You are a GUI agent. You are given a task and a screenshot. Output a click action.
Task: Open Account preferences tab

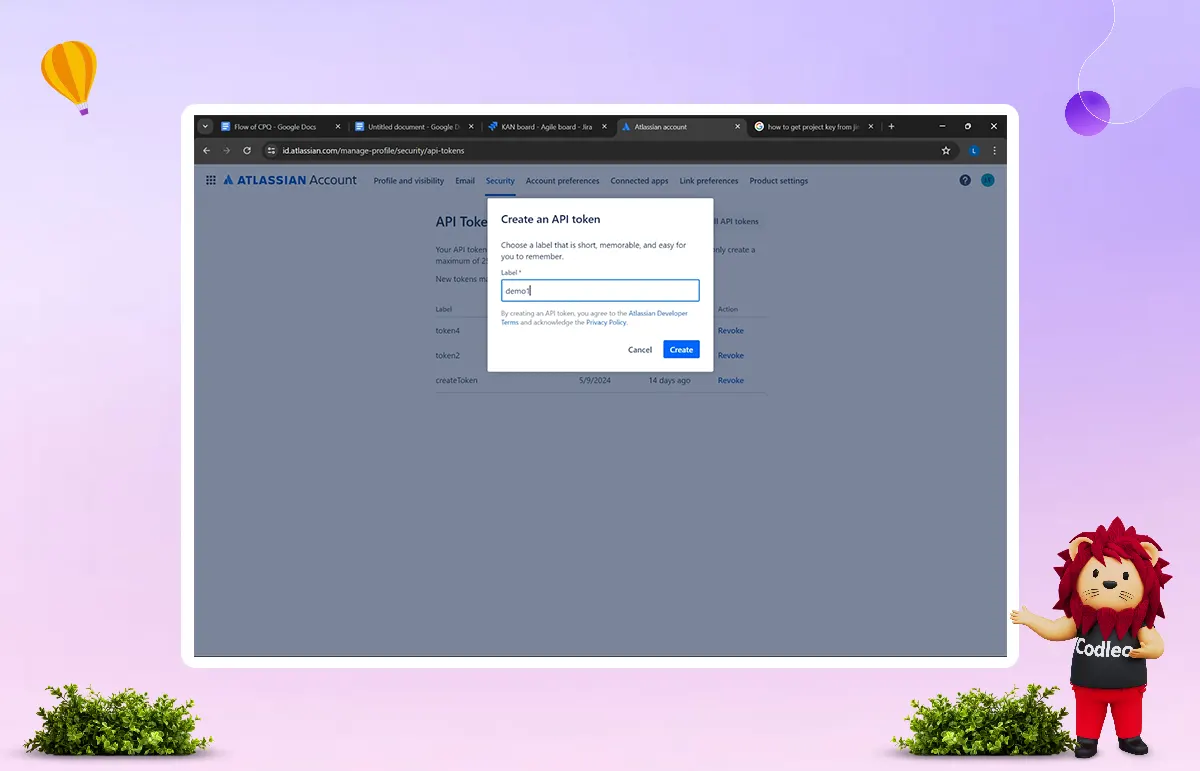click(563, 181)
